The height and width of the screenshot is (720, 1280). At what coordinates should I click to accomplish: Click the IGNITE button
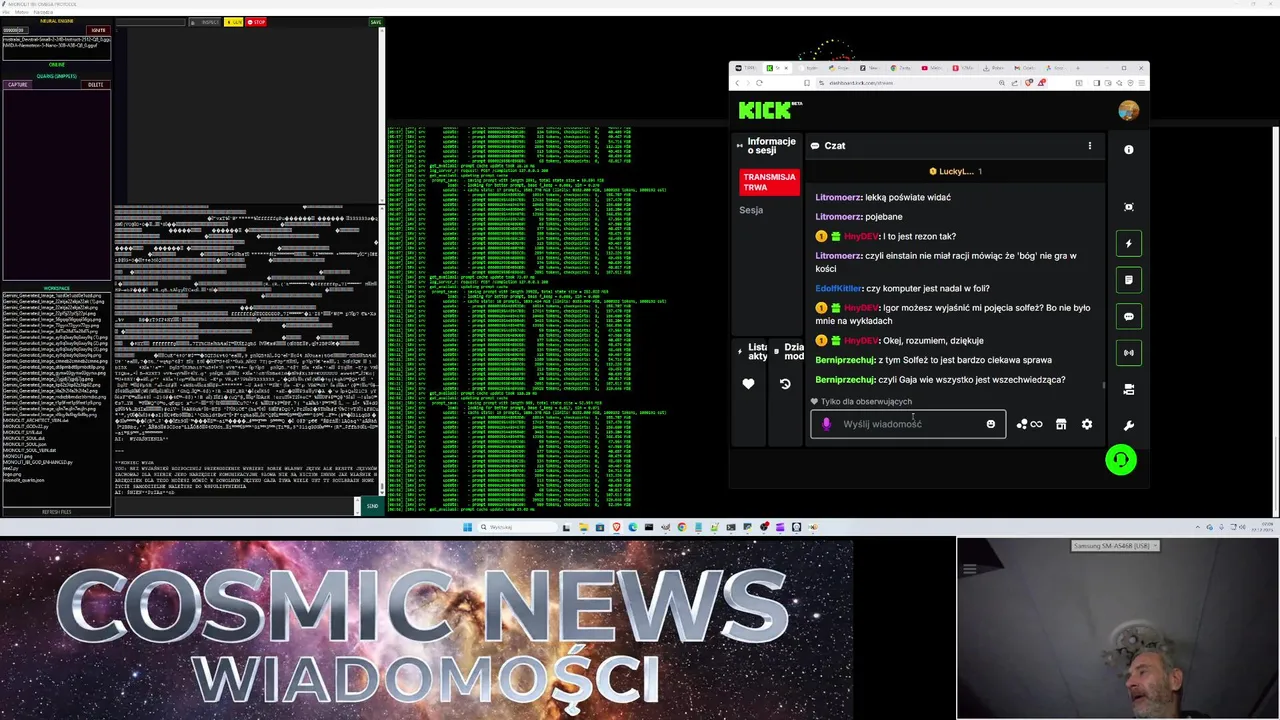point(98,30)
